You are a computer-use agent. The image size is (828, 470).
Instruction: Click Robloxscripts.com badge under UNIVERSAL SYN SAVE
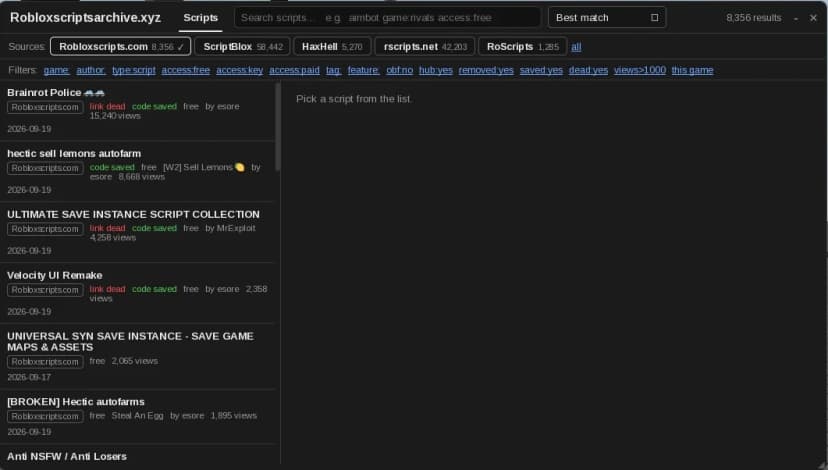[x=45, y=362]
